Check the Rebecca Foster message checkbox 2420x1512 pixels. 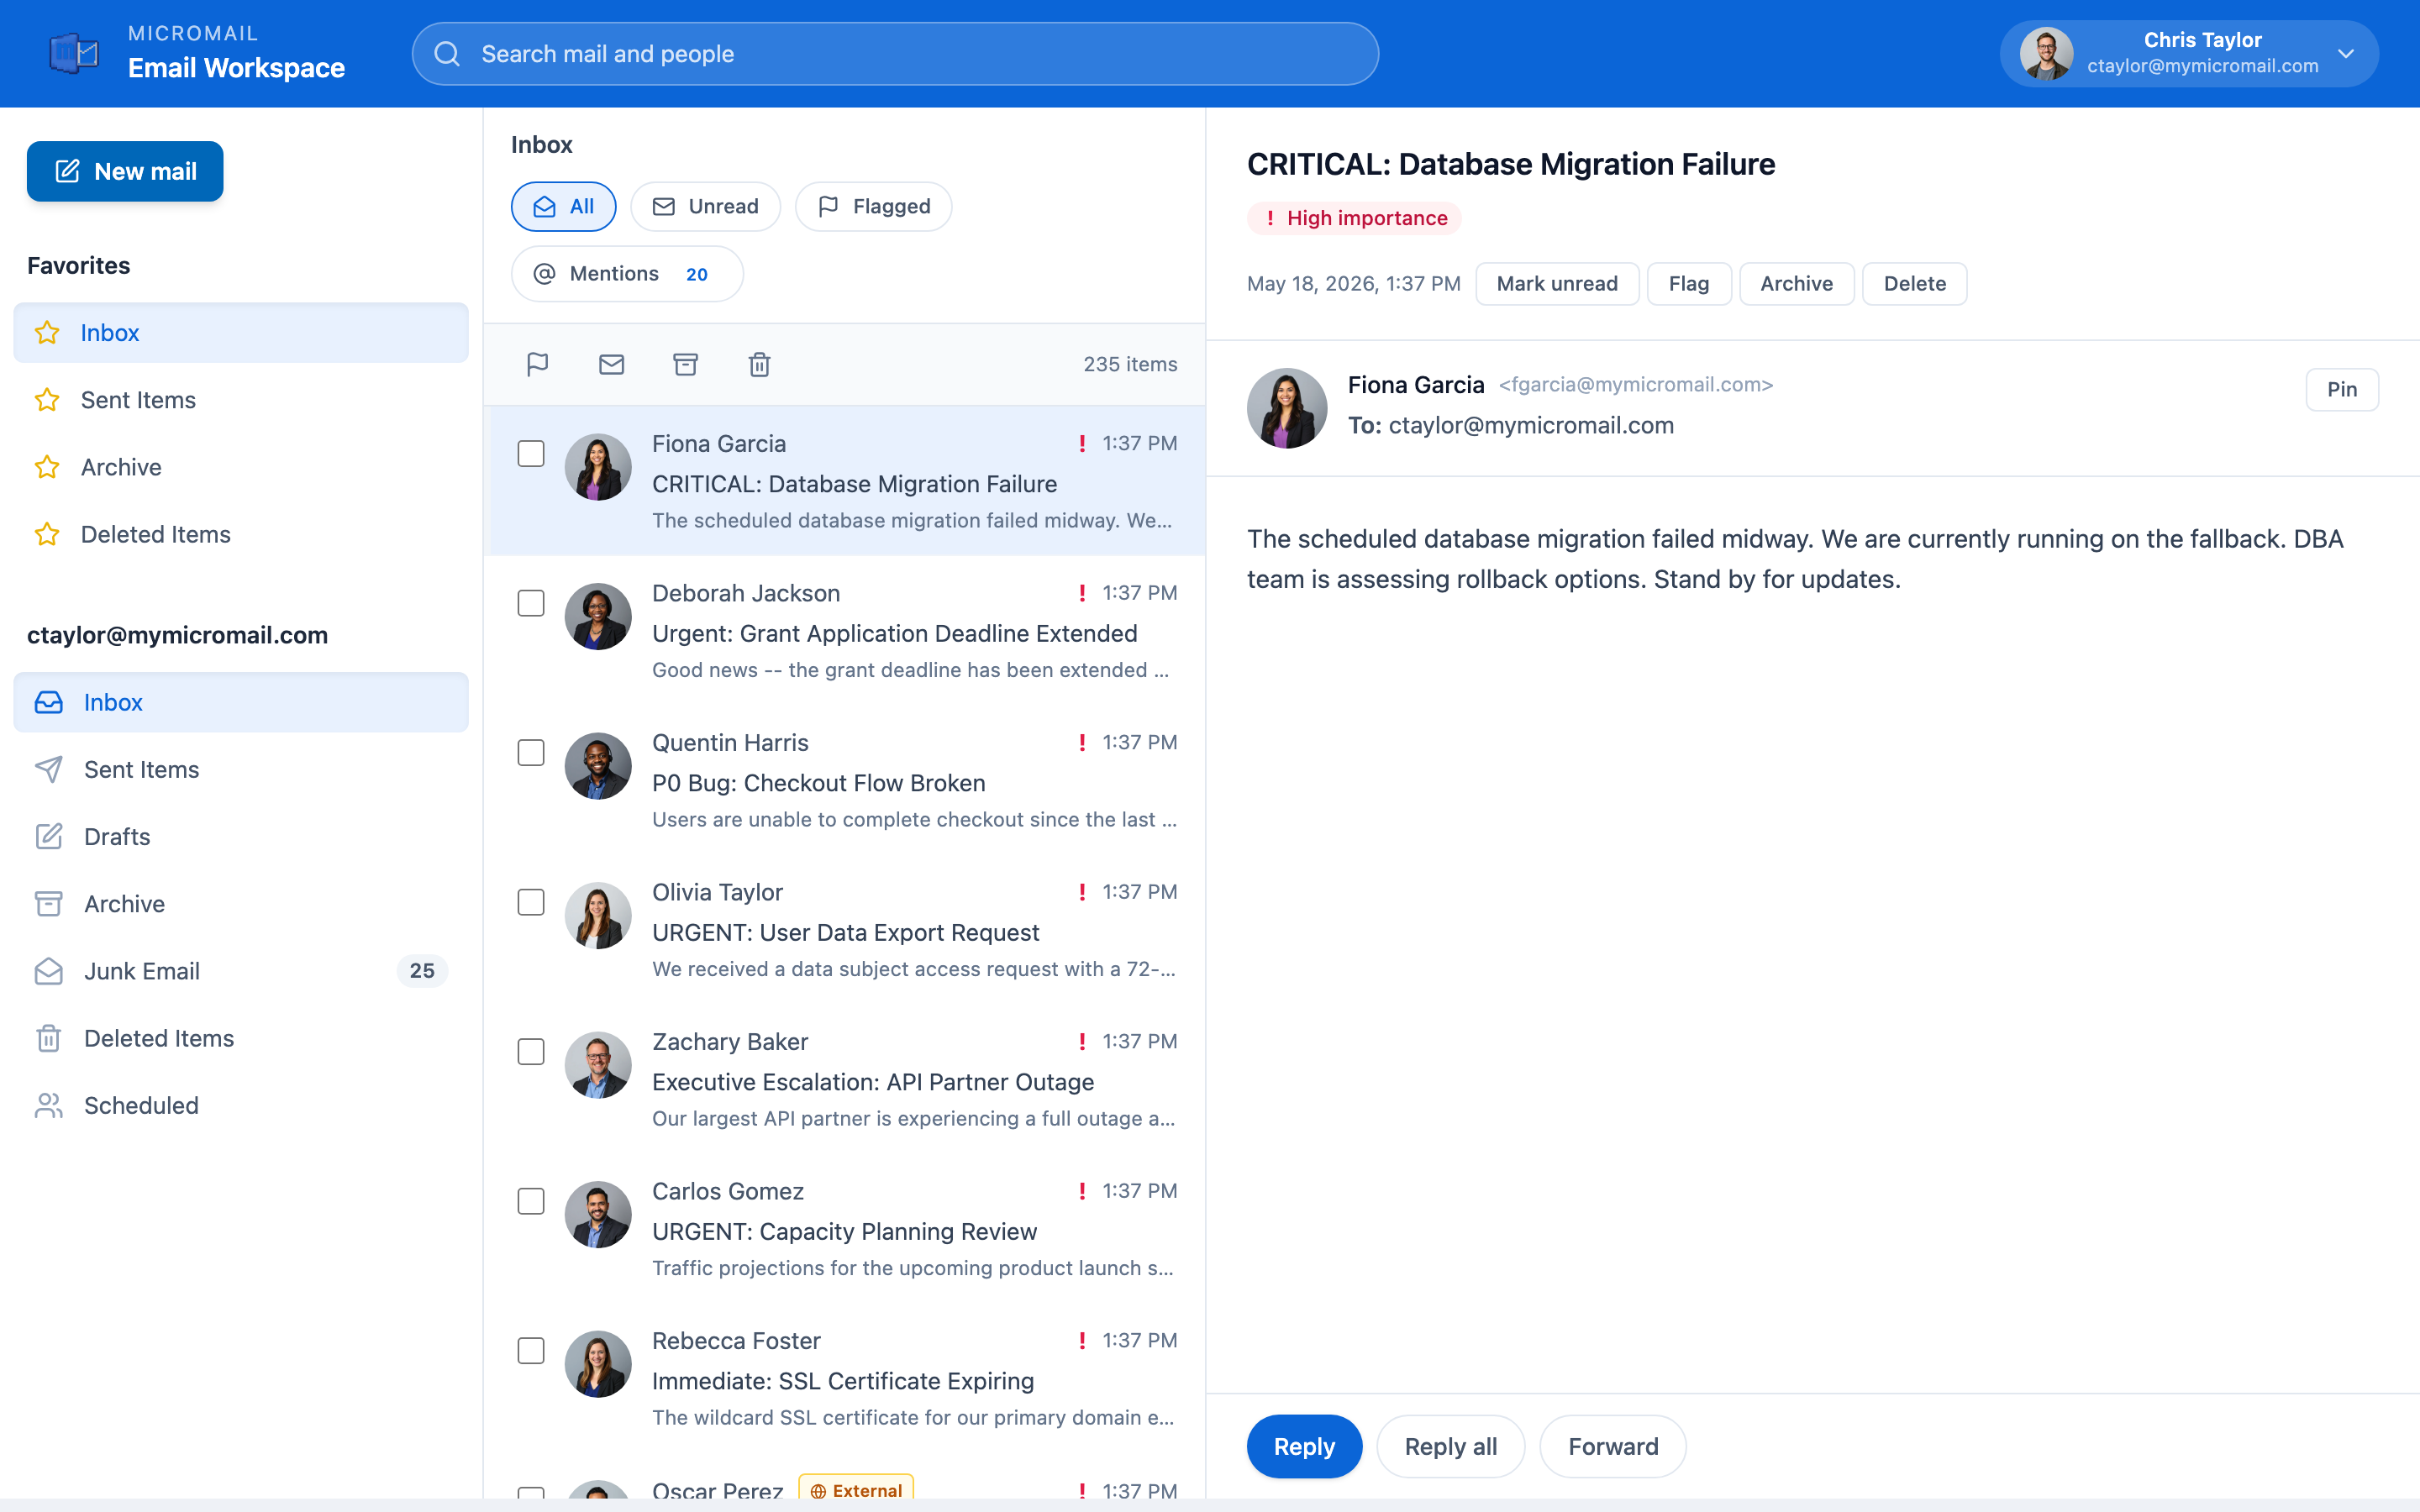531,1351
